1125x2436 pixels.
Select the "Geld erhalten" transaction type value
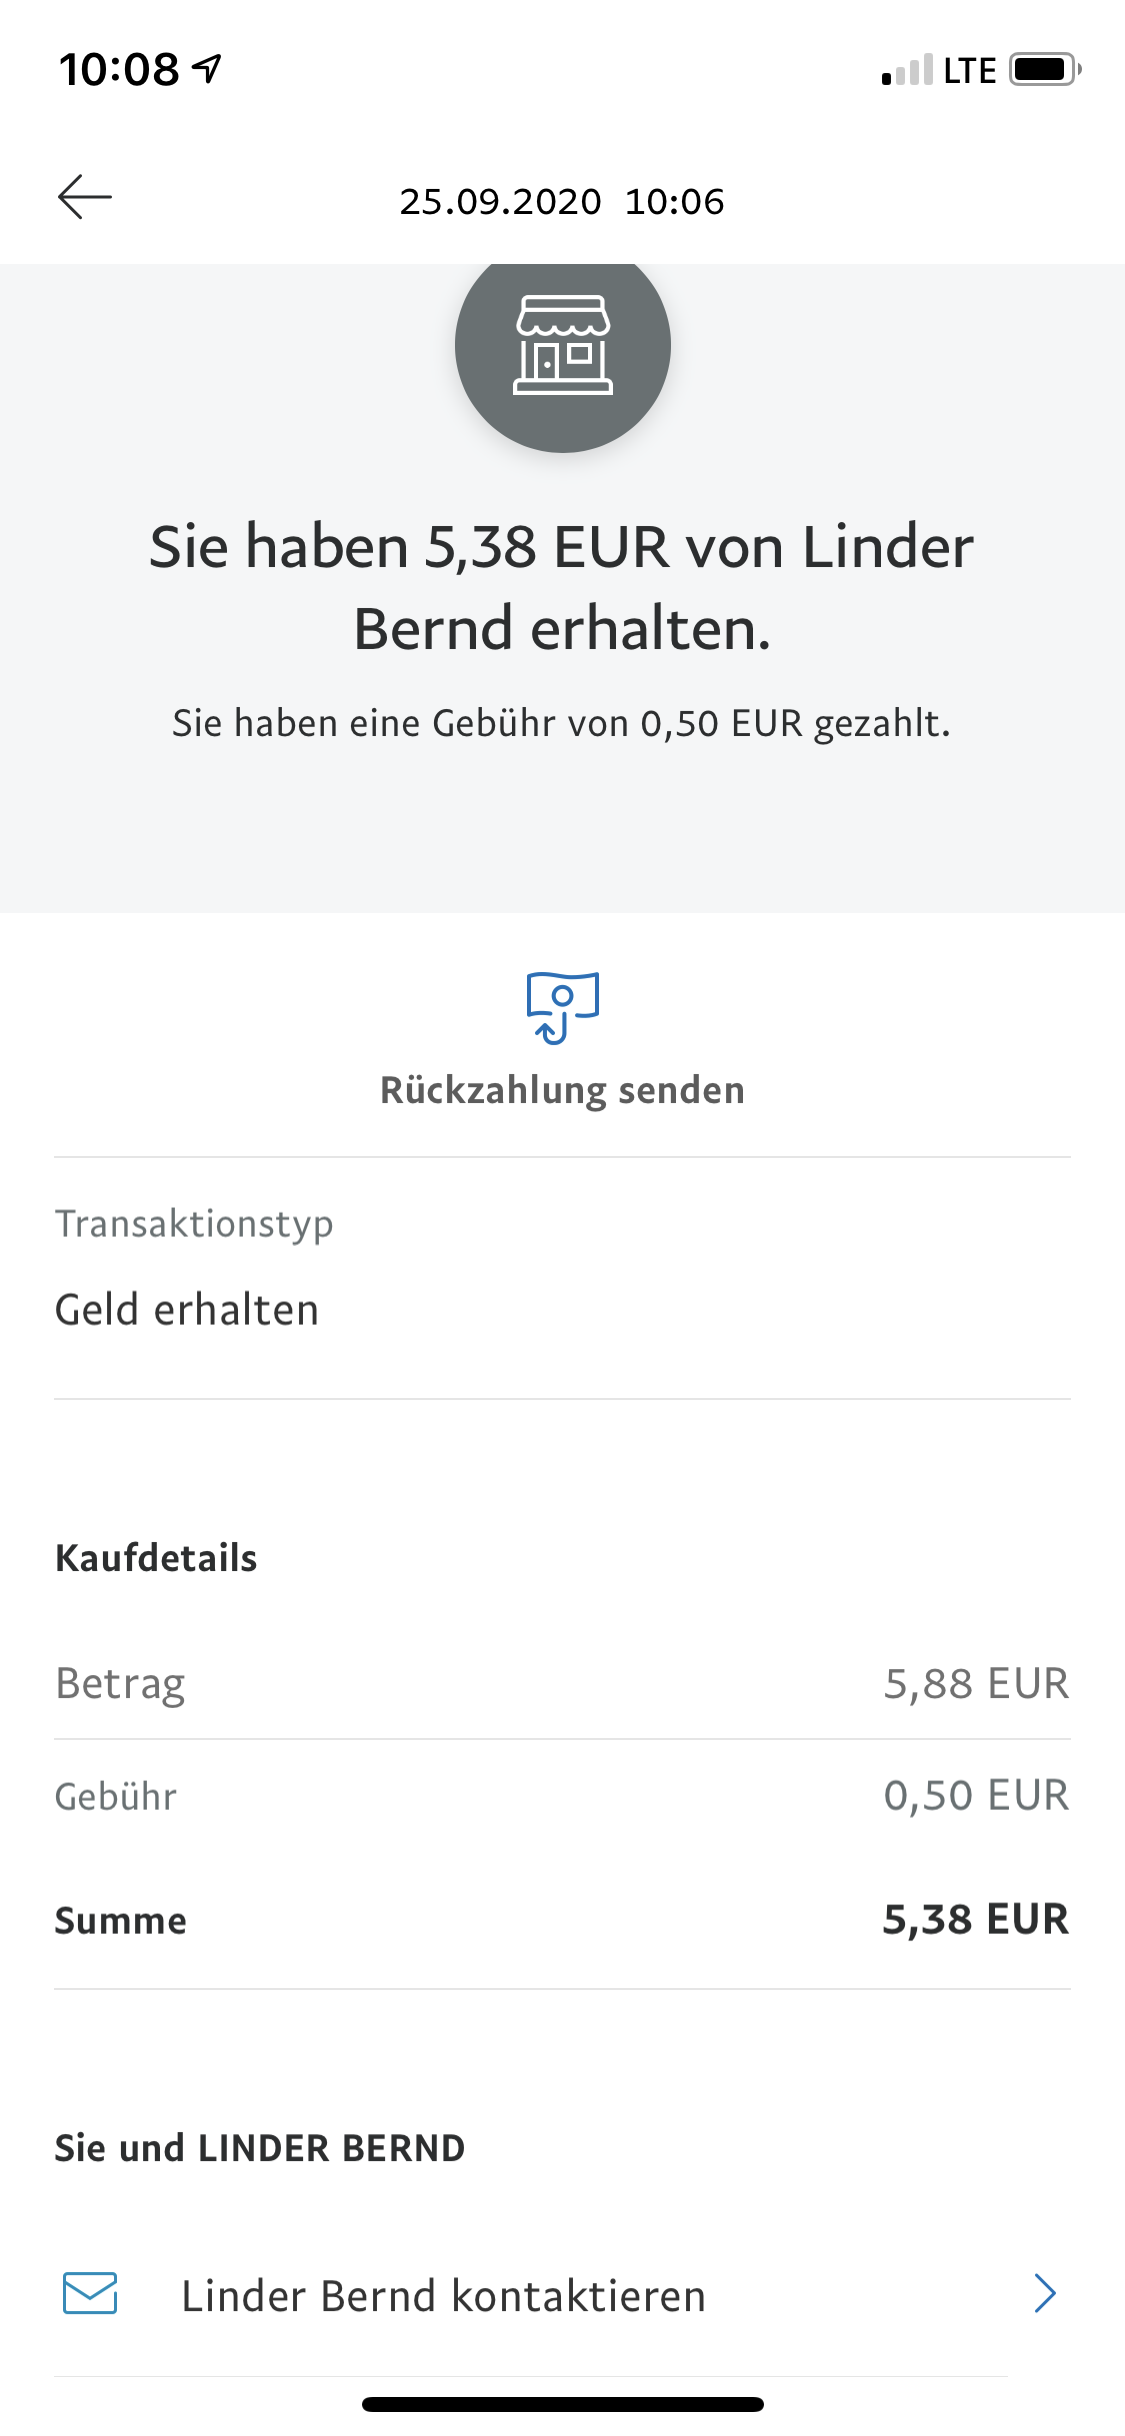coord(187,1310)
